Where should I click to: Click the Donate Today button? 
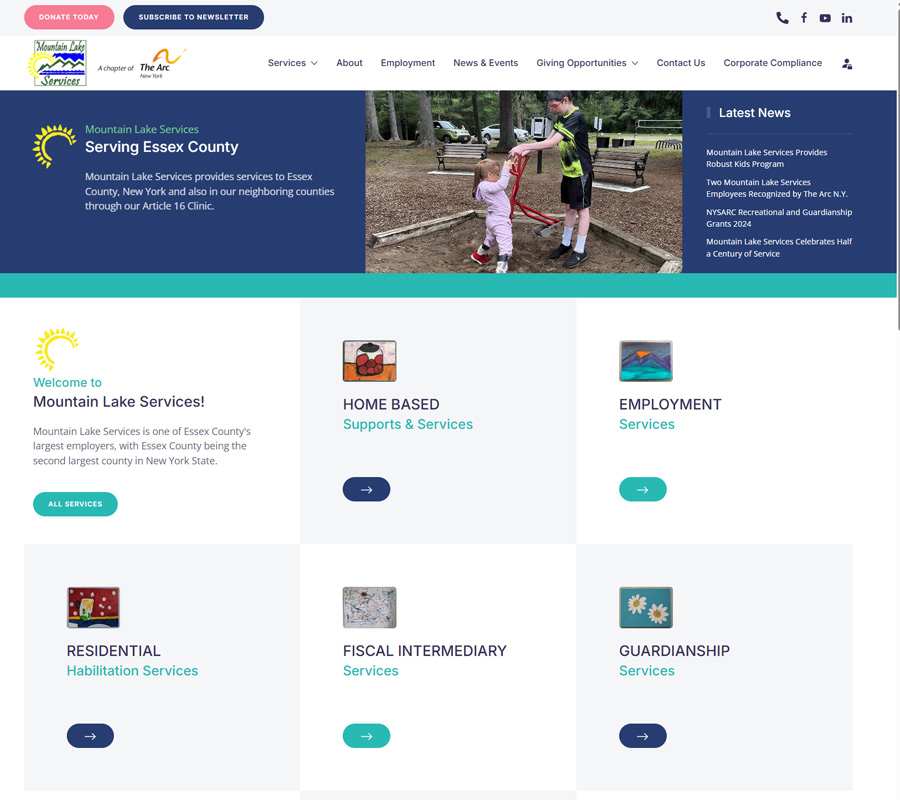point(69,17)
